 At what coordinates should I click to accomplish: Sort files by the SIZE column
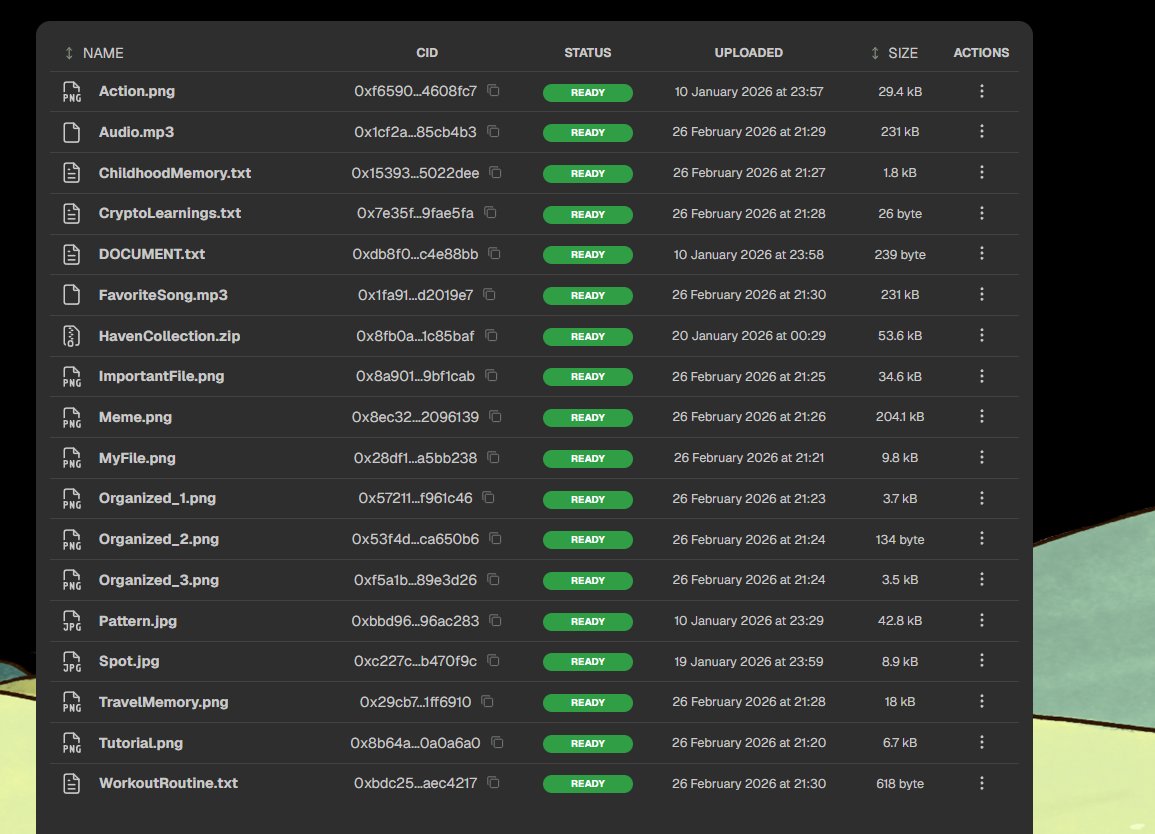pos(894,53)
